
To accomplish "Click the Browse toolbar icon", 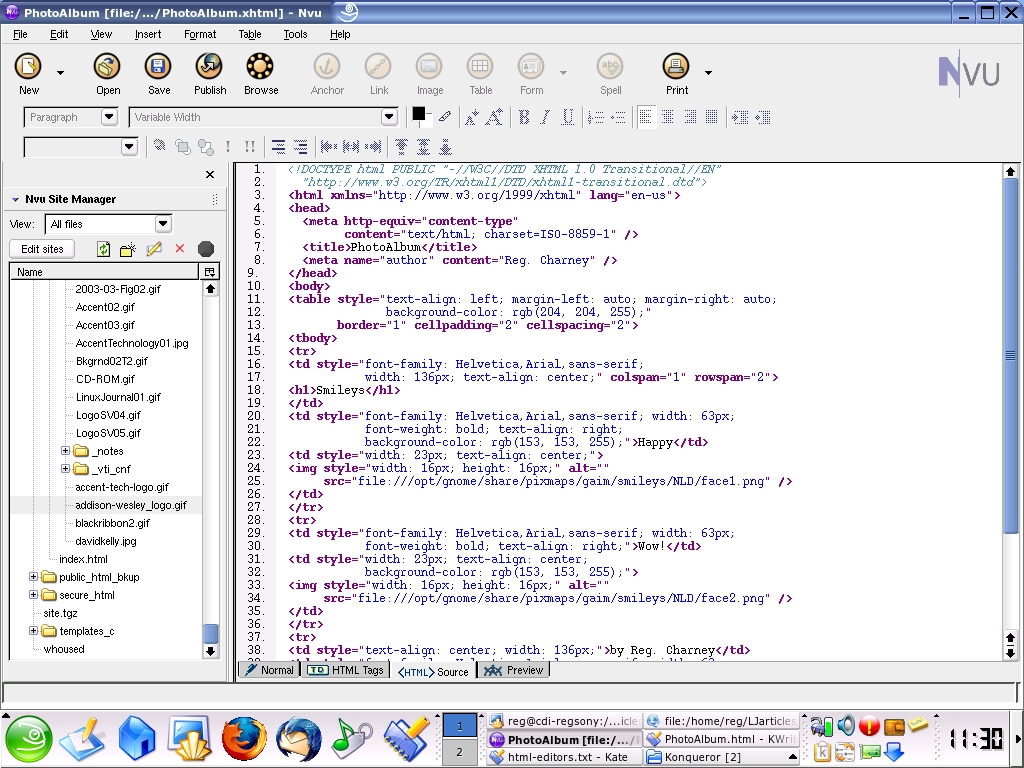I will tap(260, 68).
